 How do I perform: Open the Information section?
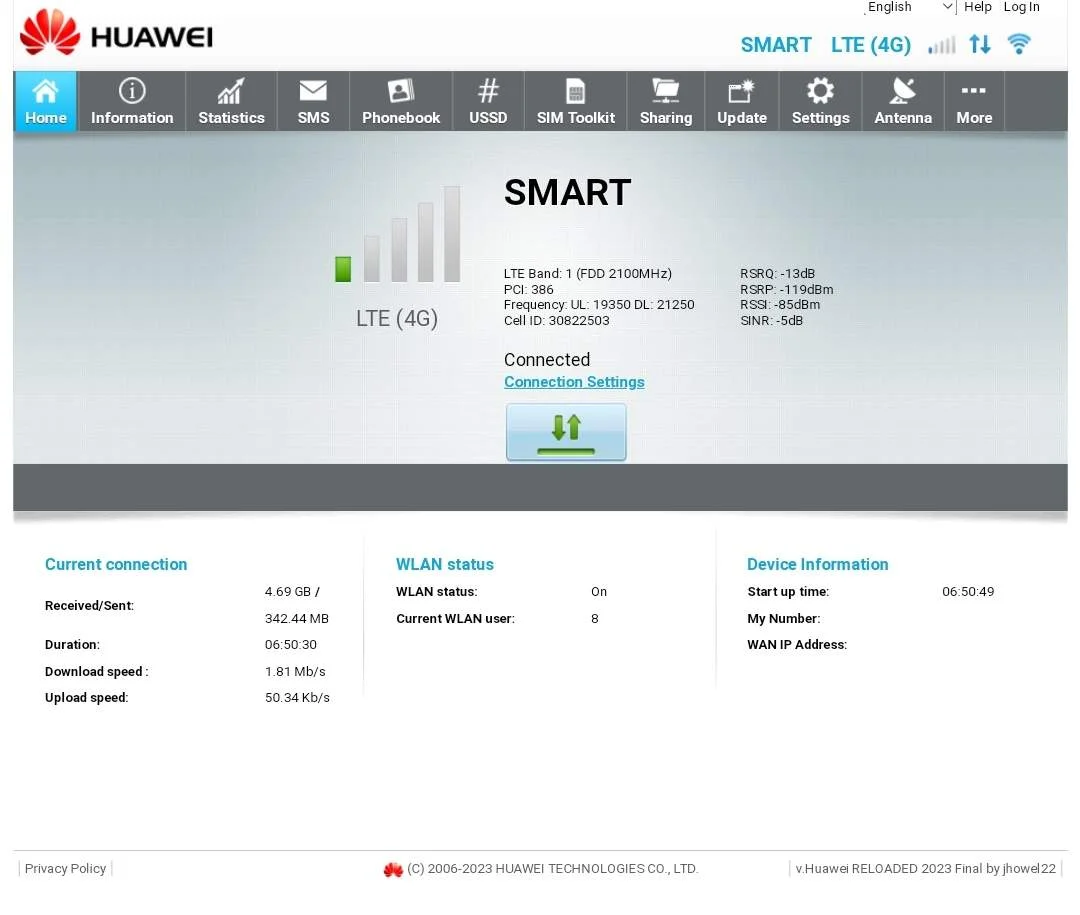click(x=132, y=101)
